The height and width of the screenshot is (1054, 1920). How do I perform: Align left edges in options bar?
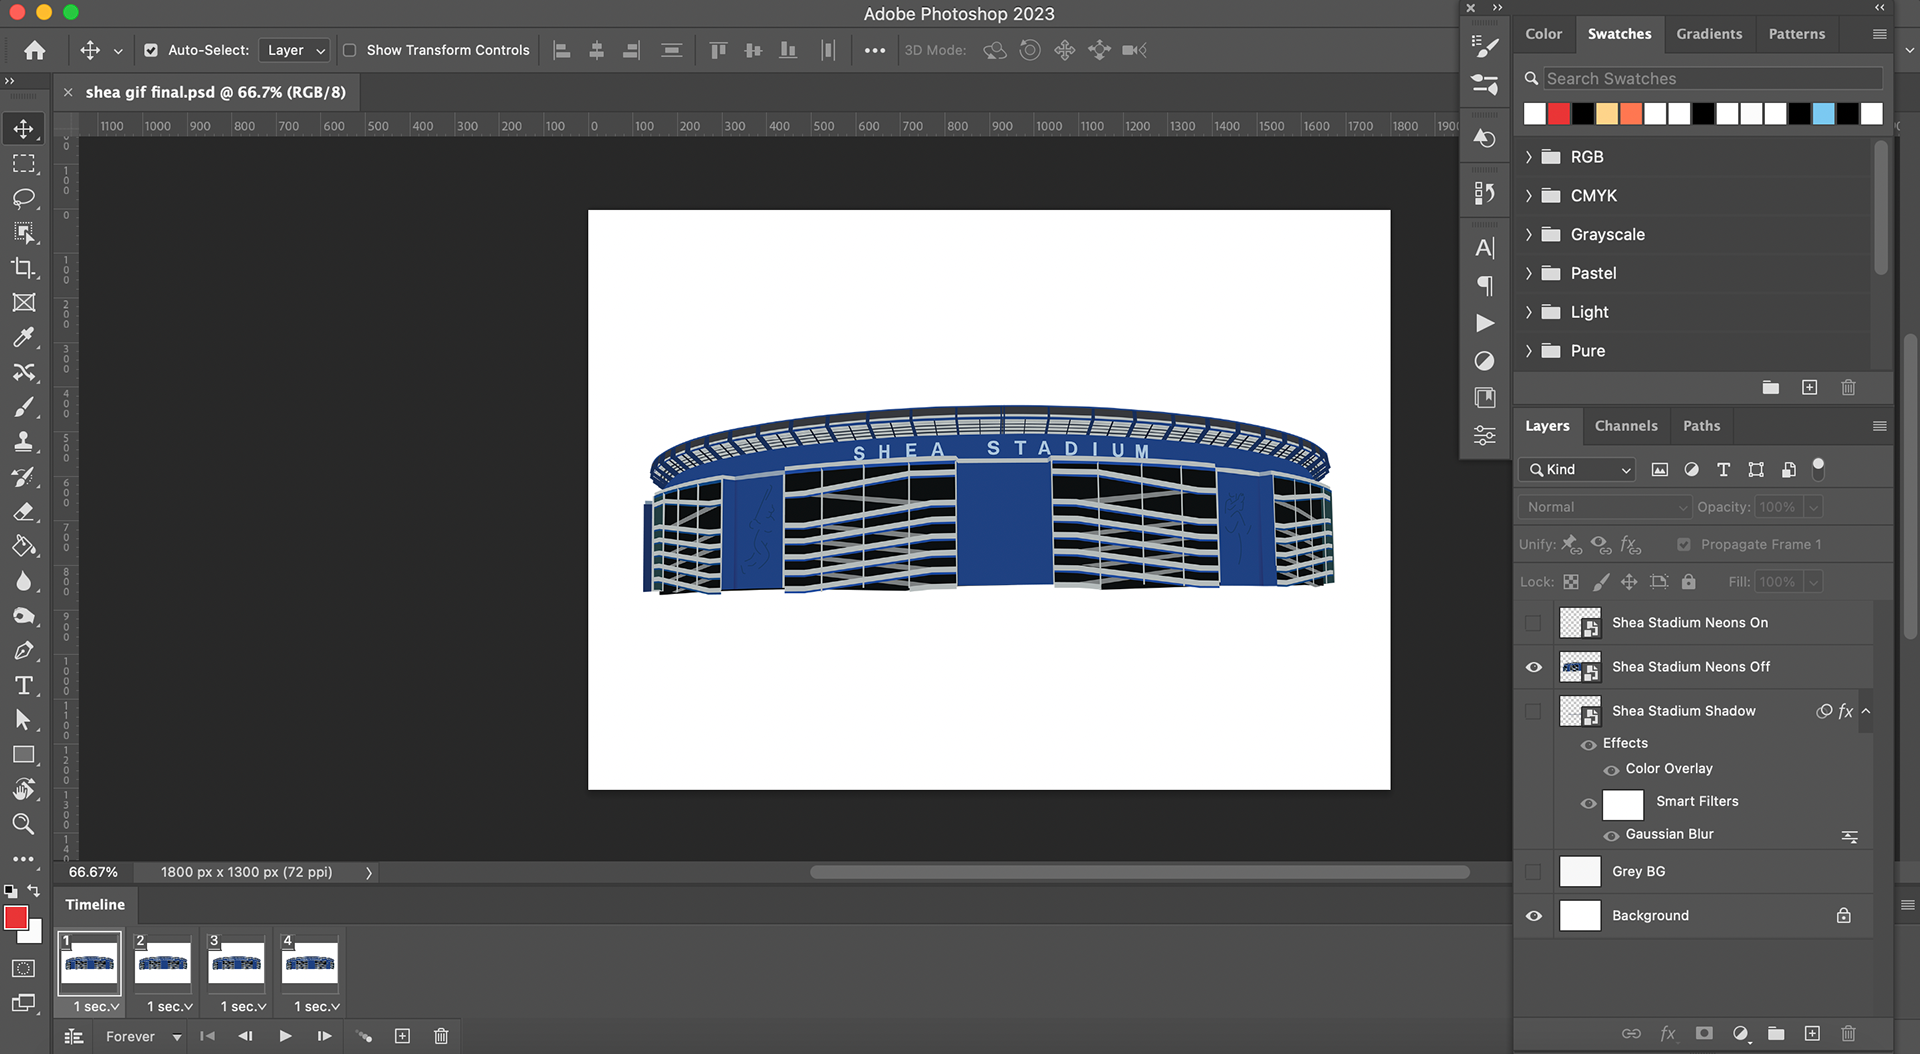pyautogui.click(x=562, y=50)
